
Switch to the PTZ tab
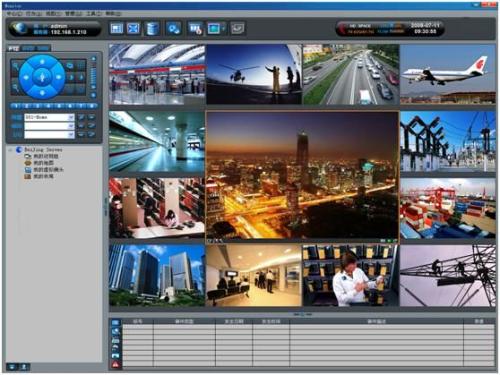(14, 48)
